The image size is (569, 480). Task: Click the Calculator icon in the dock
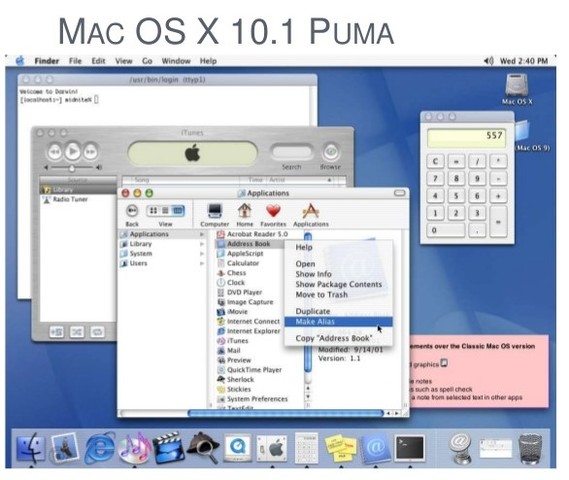coord(306,448)
